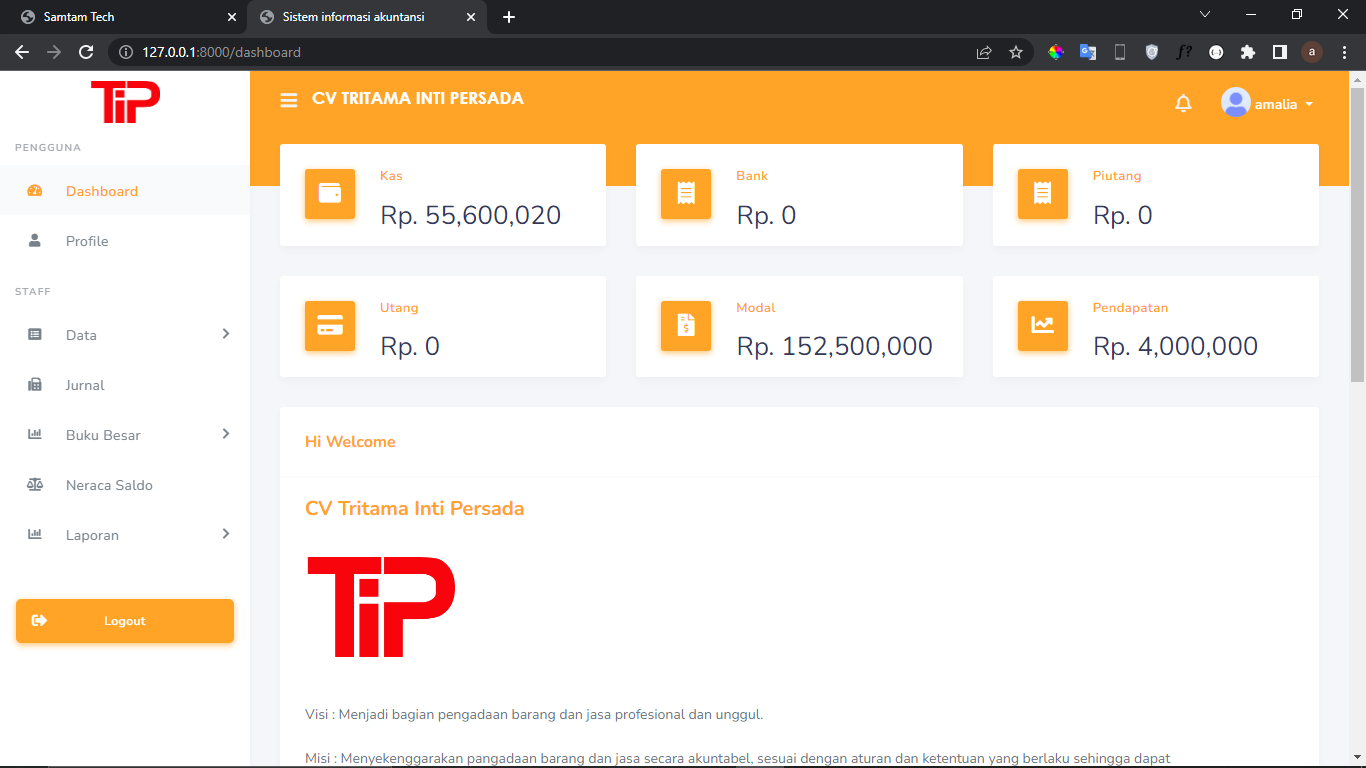Open the Chrome profile avatar button
The height and width of the screenshot is (768, 1366).
pos(1312,52)
